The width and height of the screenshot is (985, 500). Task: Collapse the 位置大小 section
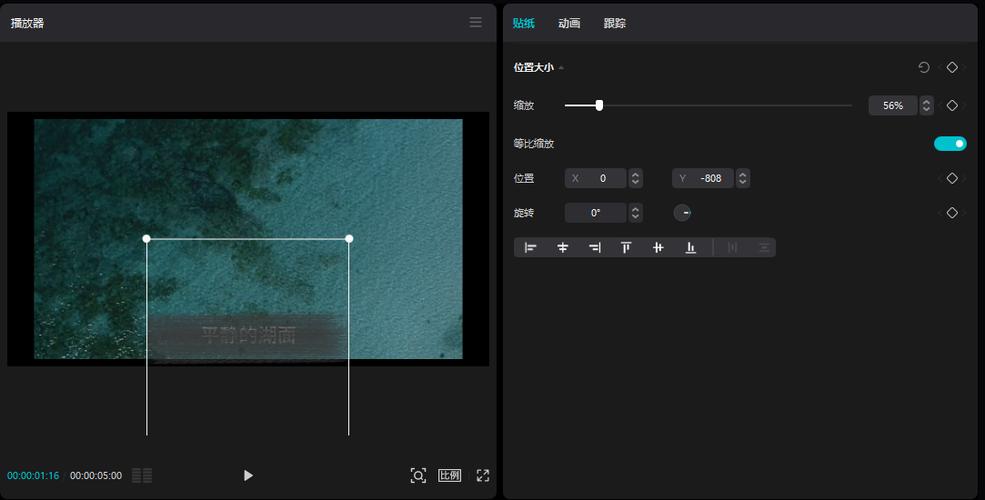tap(561, 68)
